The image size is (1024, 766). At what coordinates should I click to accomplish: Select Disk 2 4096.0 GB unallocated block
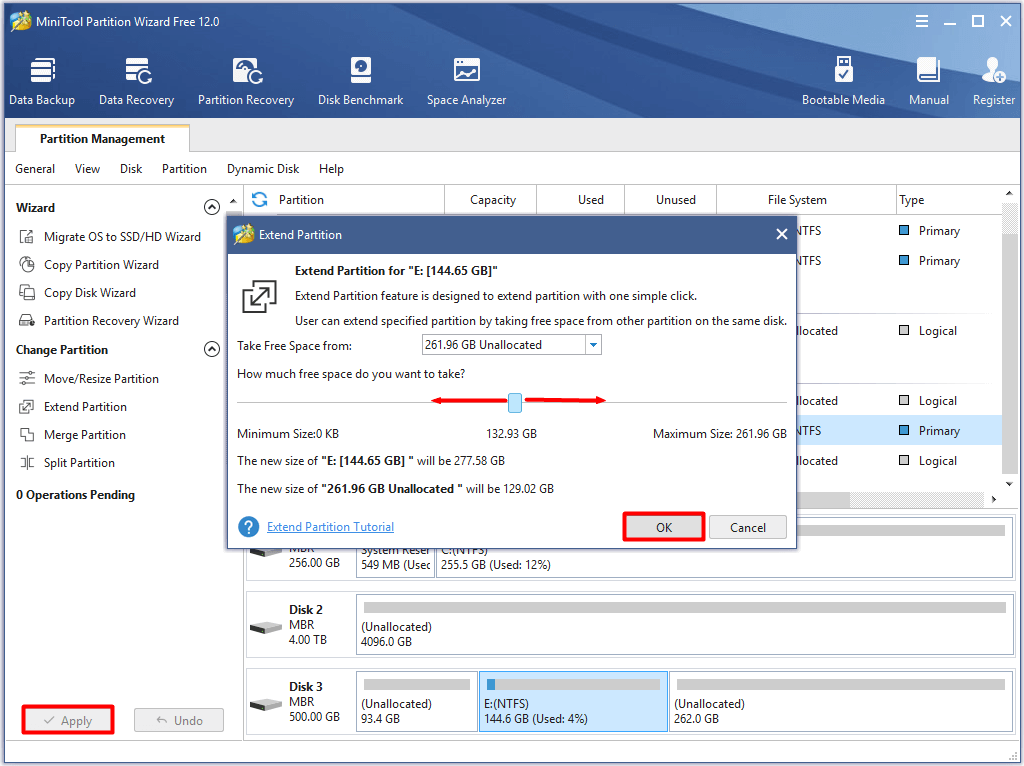tap(684, 624)
